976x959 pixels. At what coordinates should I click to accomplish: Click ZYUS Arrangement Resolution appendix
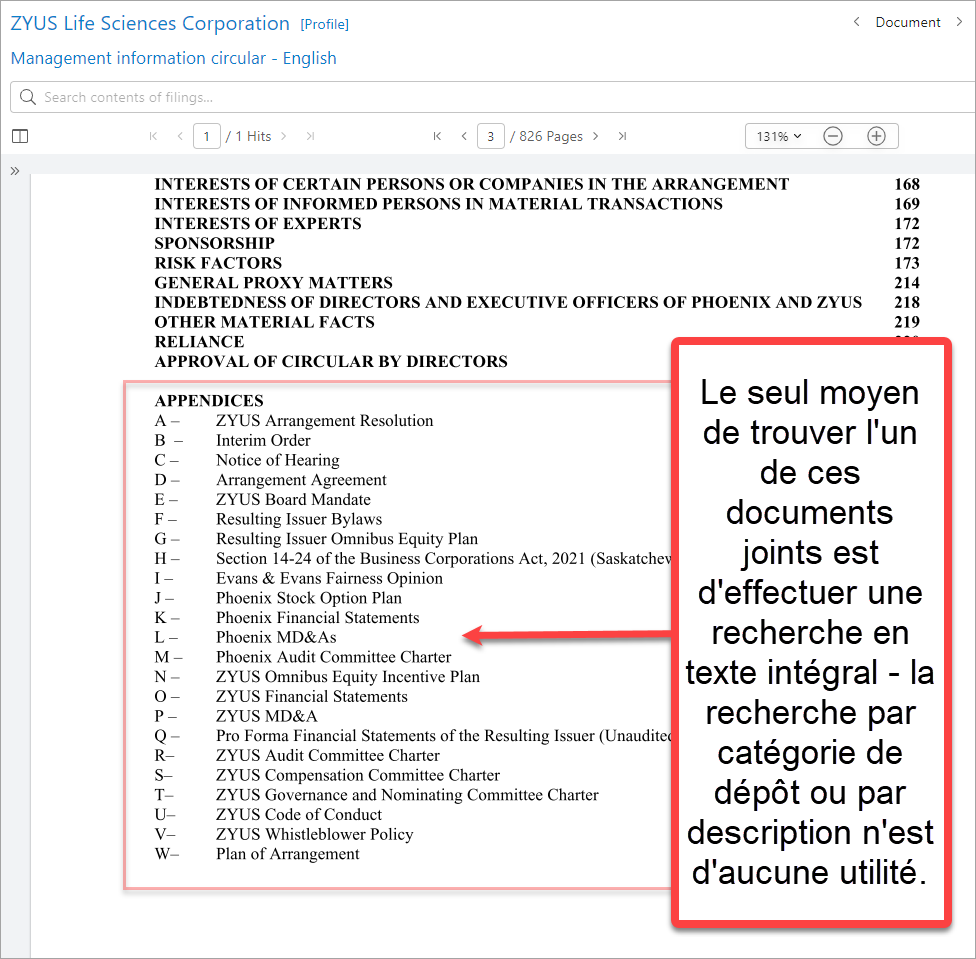324,421
